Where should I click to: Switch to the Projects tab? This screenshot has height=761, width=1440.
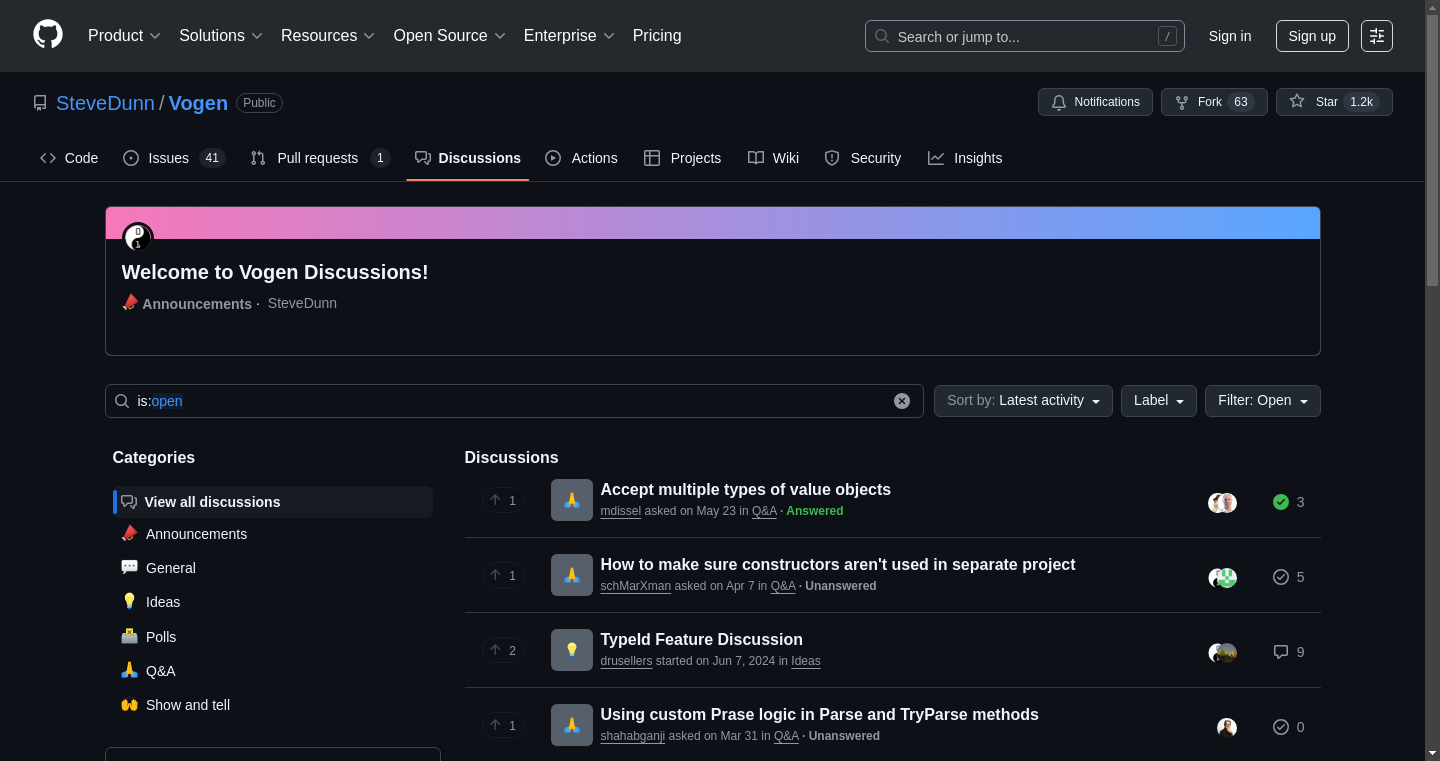point(682,158)
